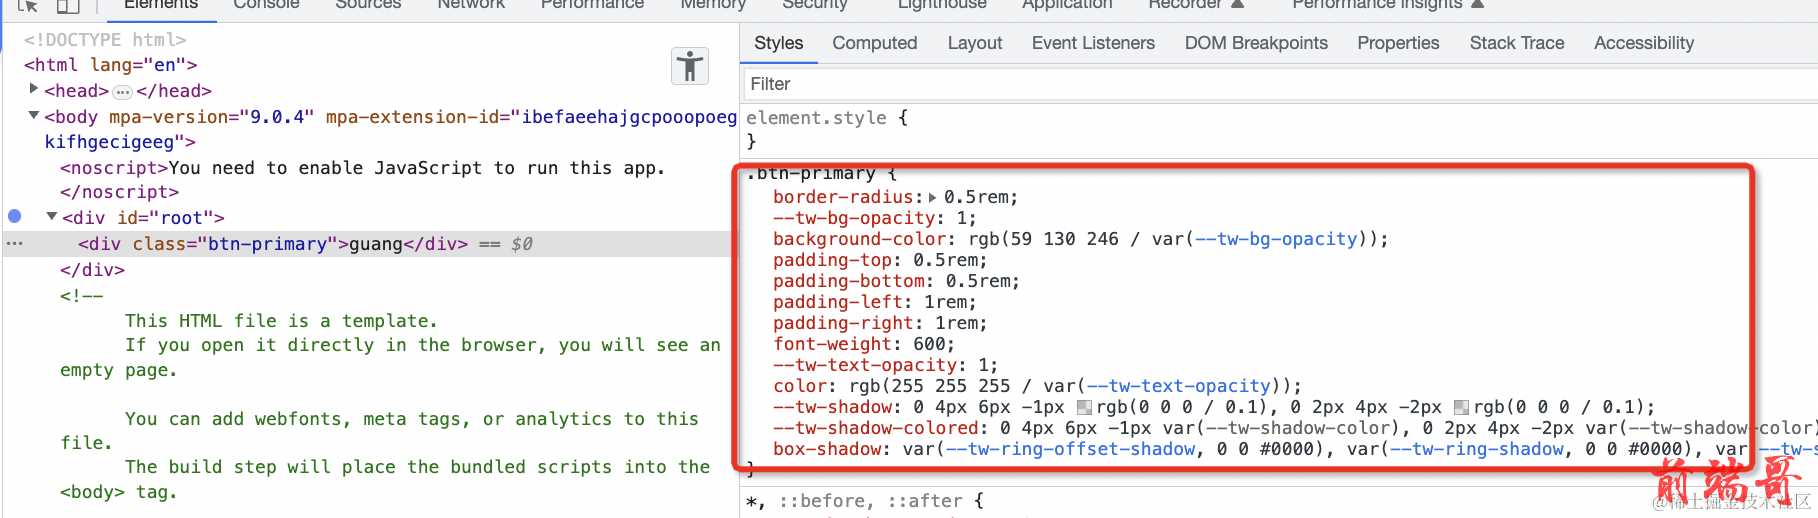The width and height of the screenshot is (1818, 518).
Task: Open first color swatch in --tw-shadow
Action: tap(1084, 407)
